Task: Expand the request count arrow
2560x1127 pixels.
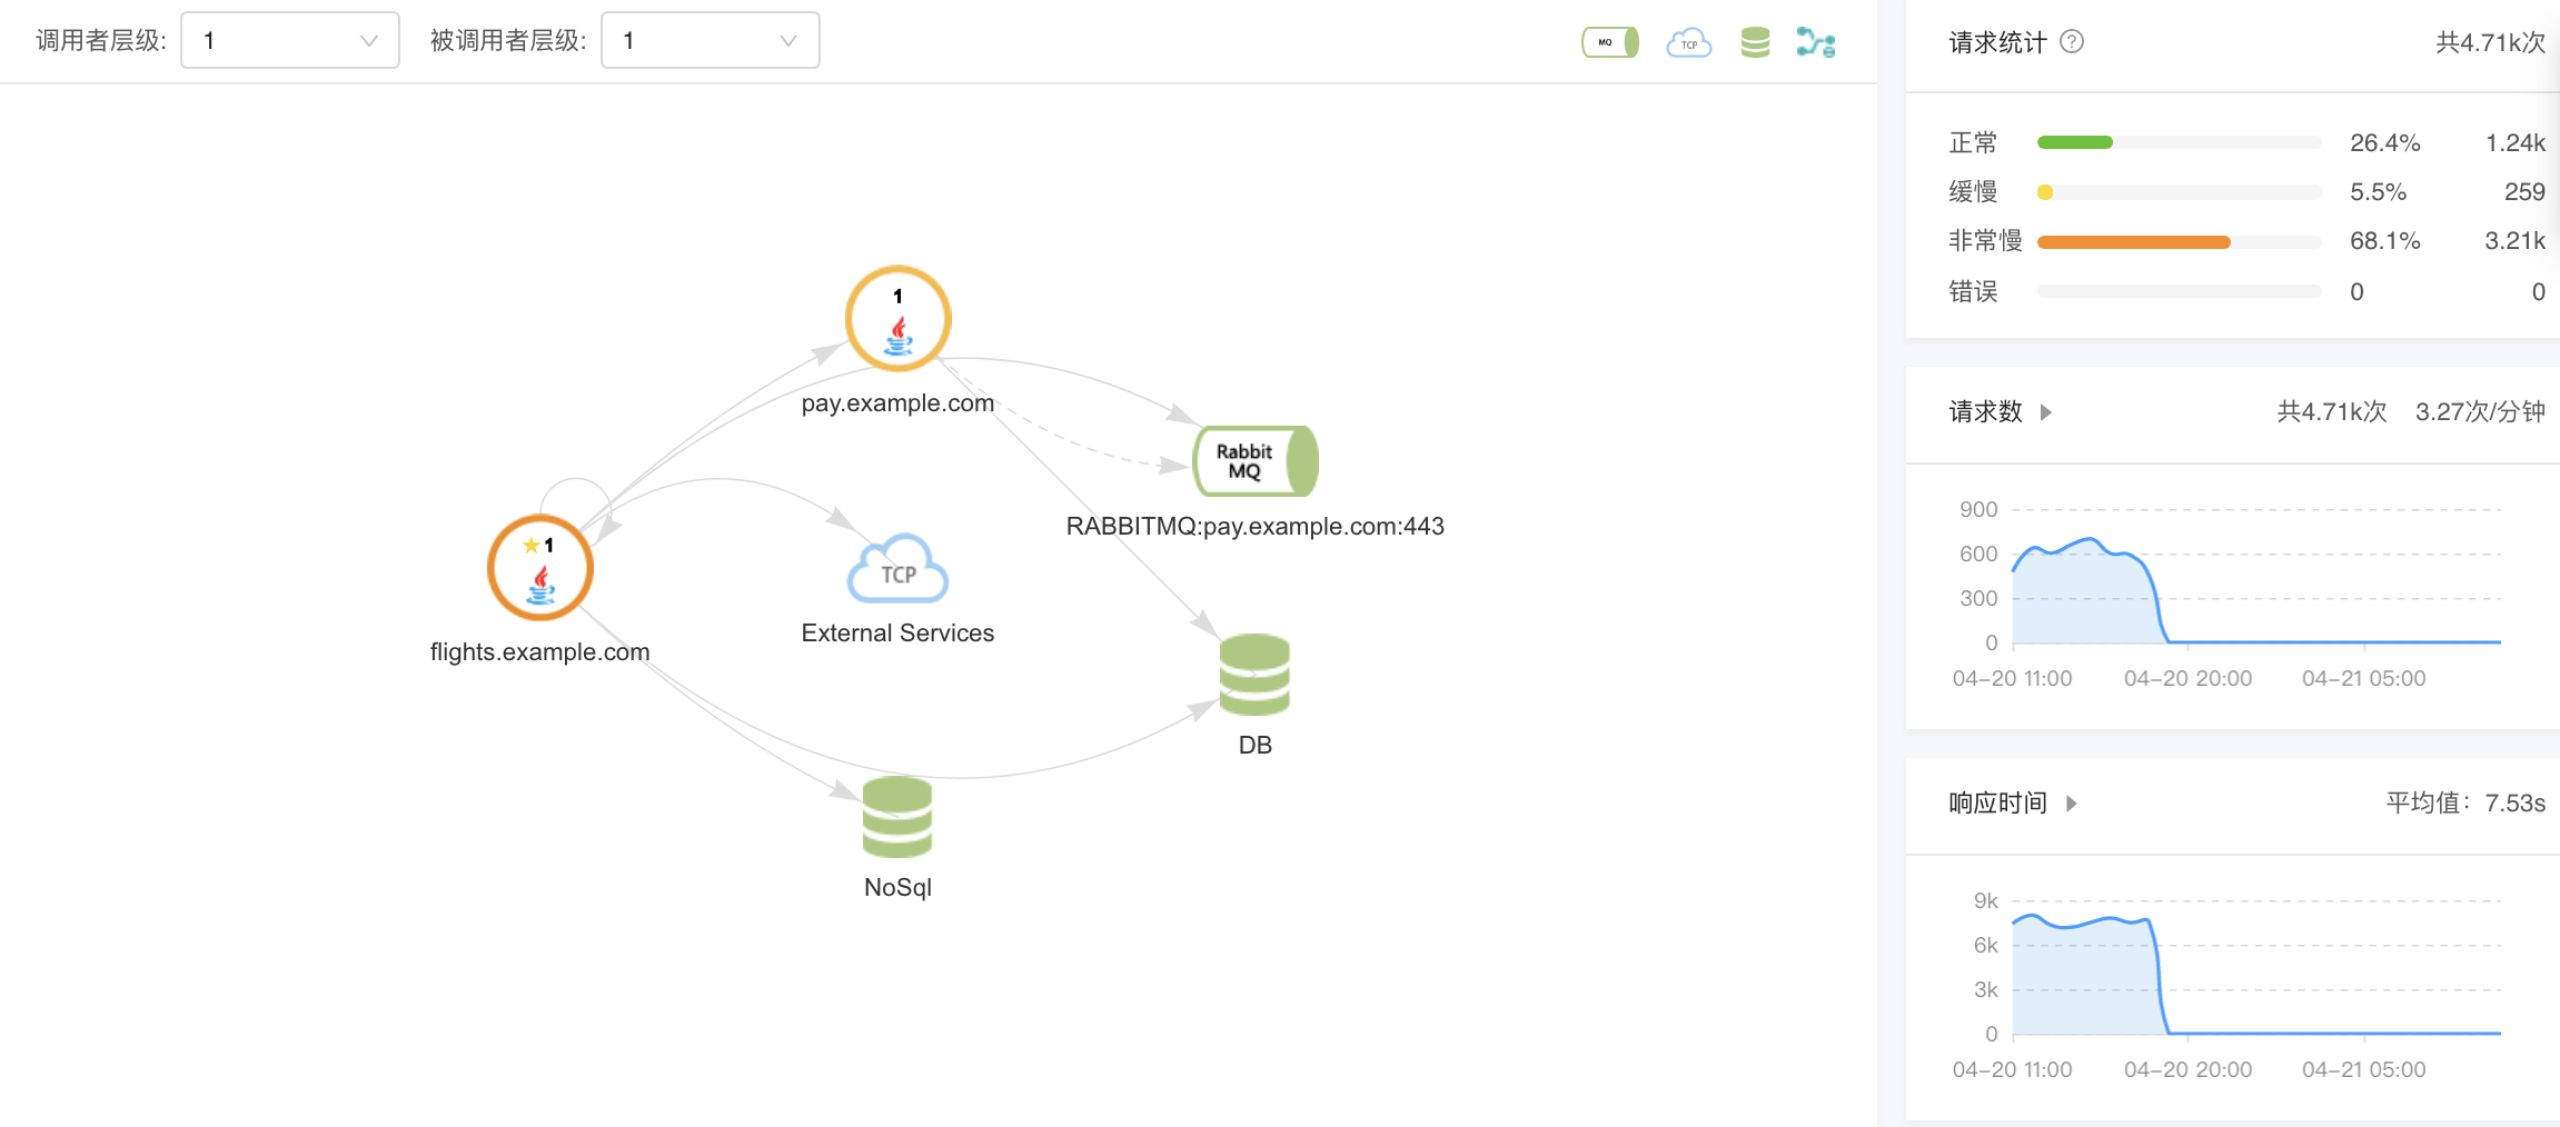Action: point(2046,412)
